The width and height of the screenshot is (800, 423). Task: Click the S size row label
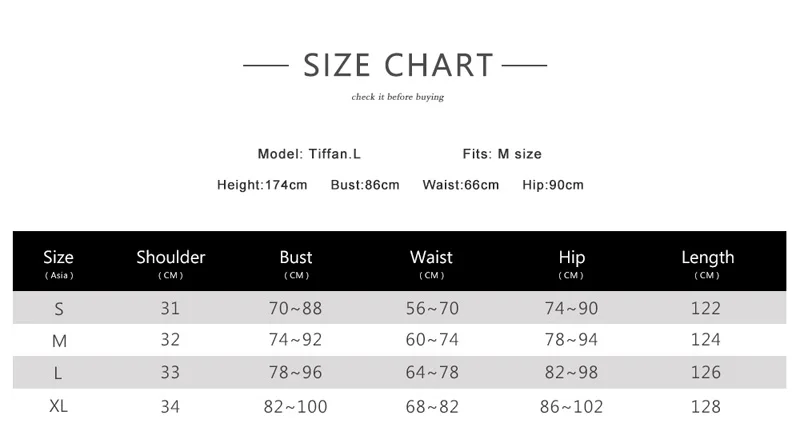pos(59,309)
